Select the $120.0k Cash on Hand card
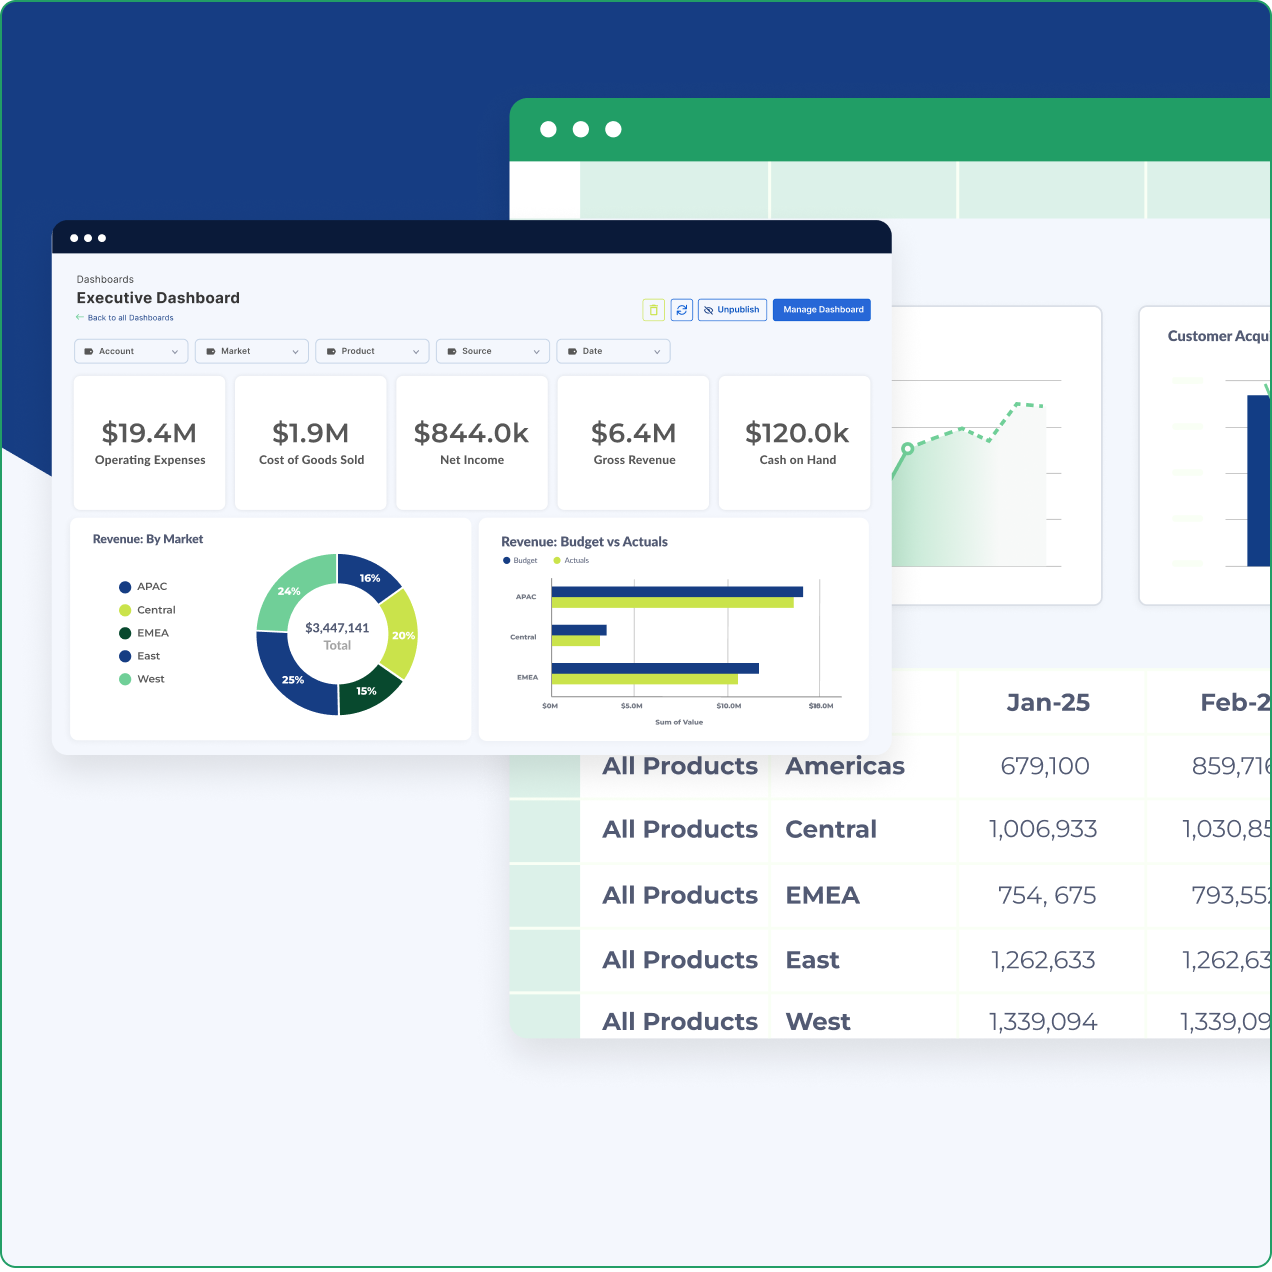Image resolution: width=1272 pixels, height=1272 pixels. click(x=796, y=443)
